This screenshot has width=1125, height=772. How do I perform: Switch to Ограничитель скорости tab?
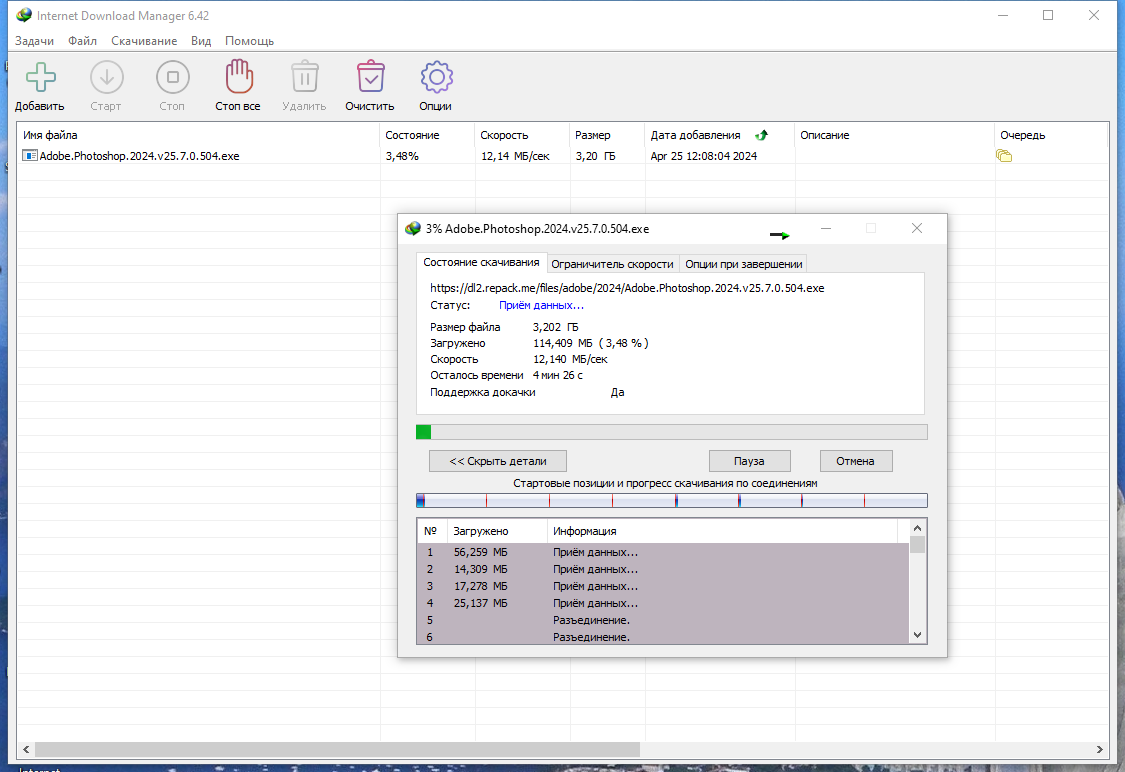(x=612, y=264)
